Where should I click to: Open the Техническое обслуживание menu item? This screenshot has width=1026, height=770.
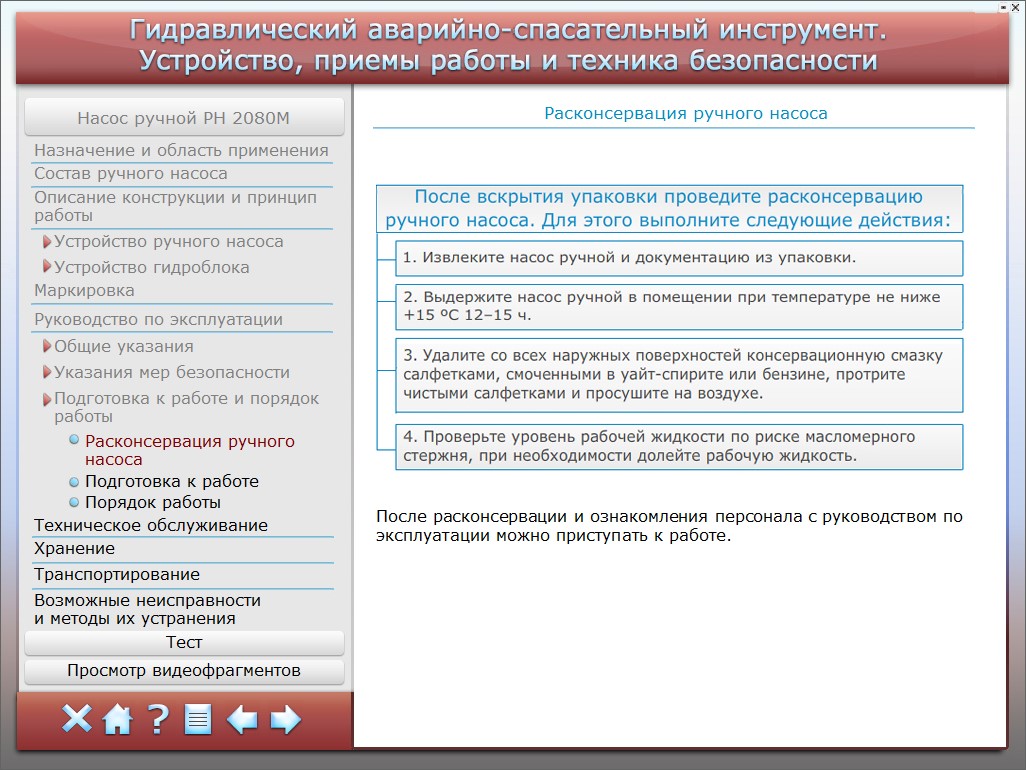pos(150,525)
